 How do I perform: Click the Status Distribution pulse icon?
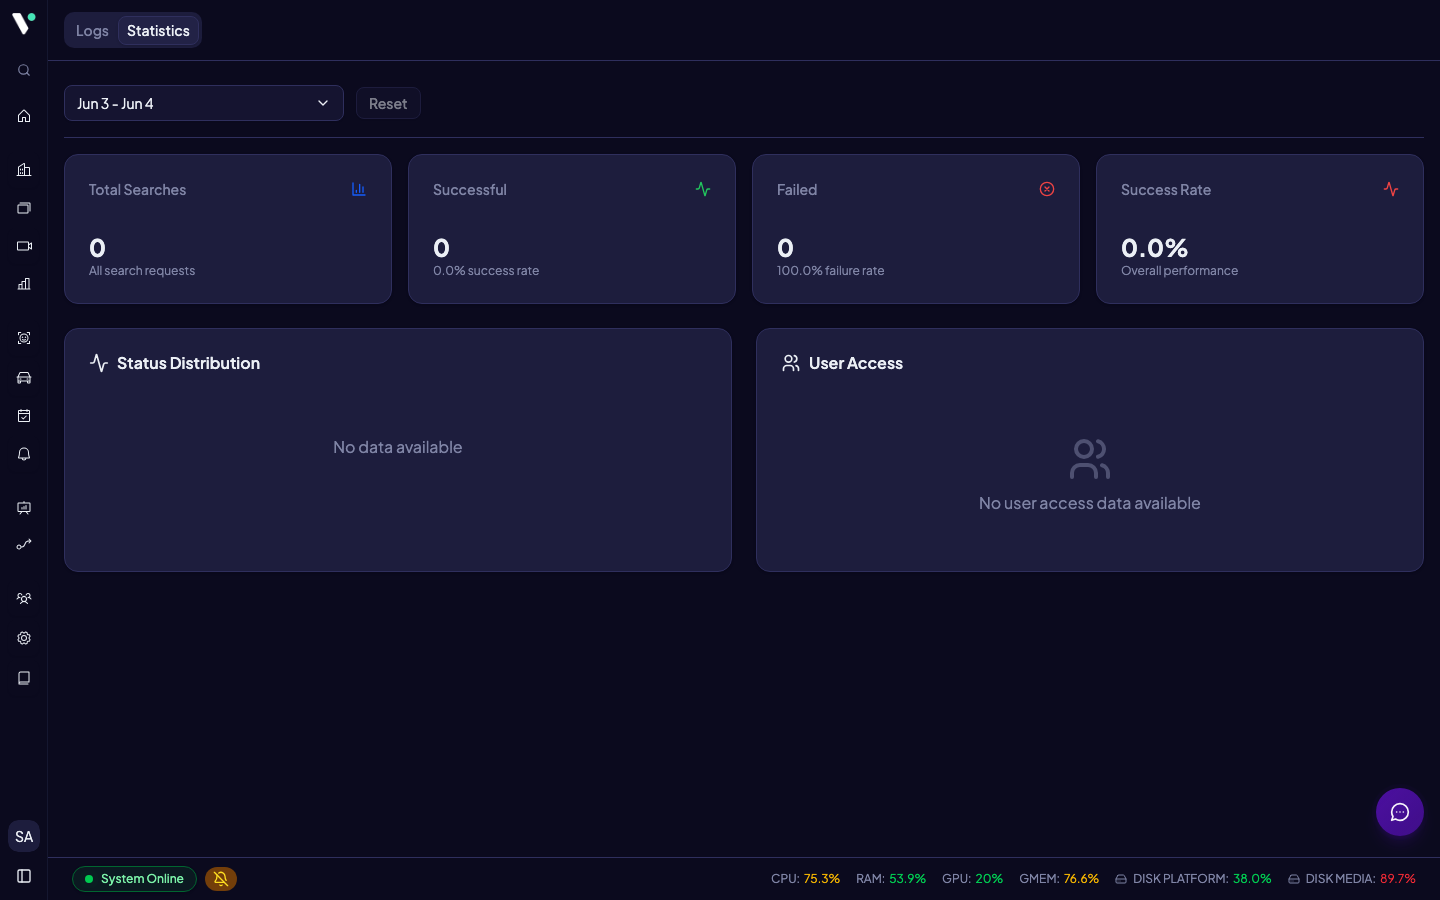tap(99, 363)
